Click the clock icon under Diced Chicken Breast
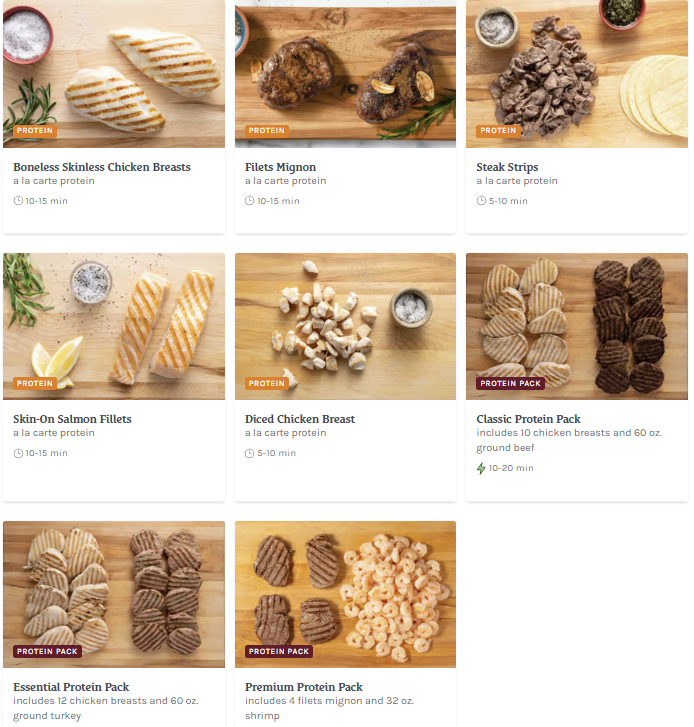 (249, 453)
